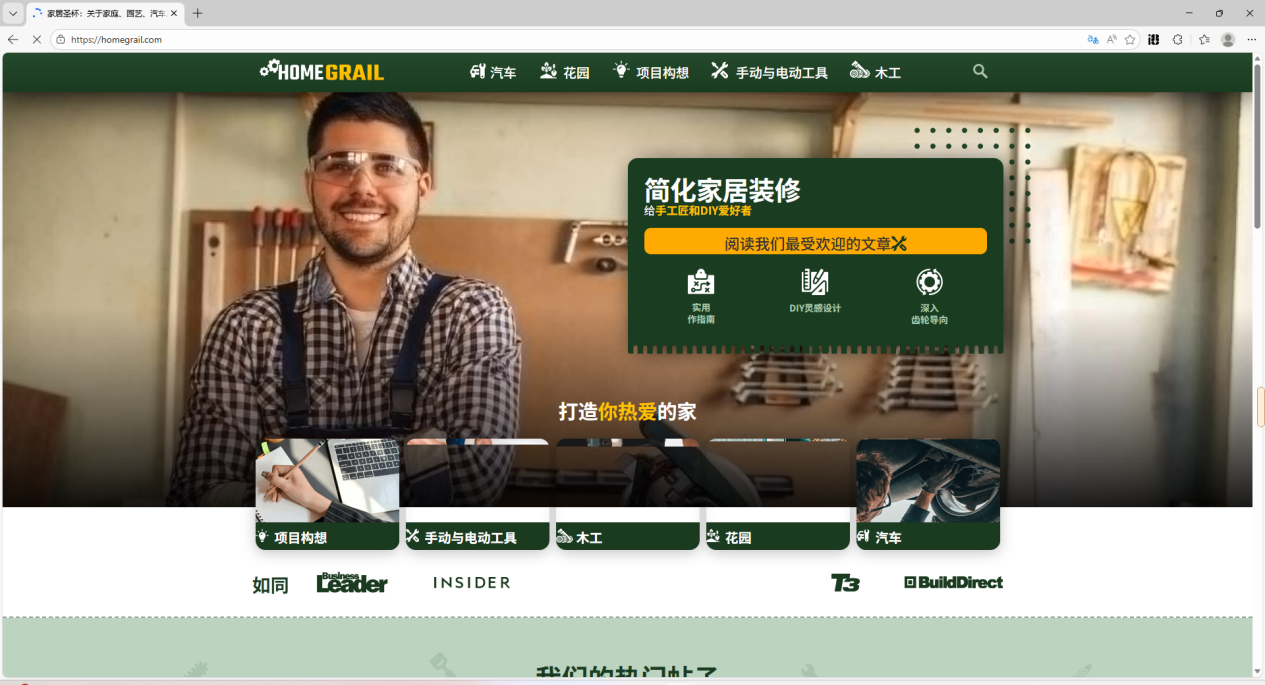
Task: Open the 木工 menu in the top navigation
Action: 875,72
